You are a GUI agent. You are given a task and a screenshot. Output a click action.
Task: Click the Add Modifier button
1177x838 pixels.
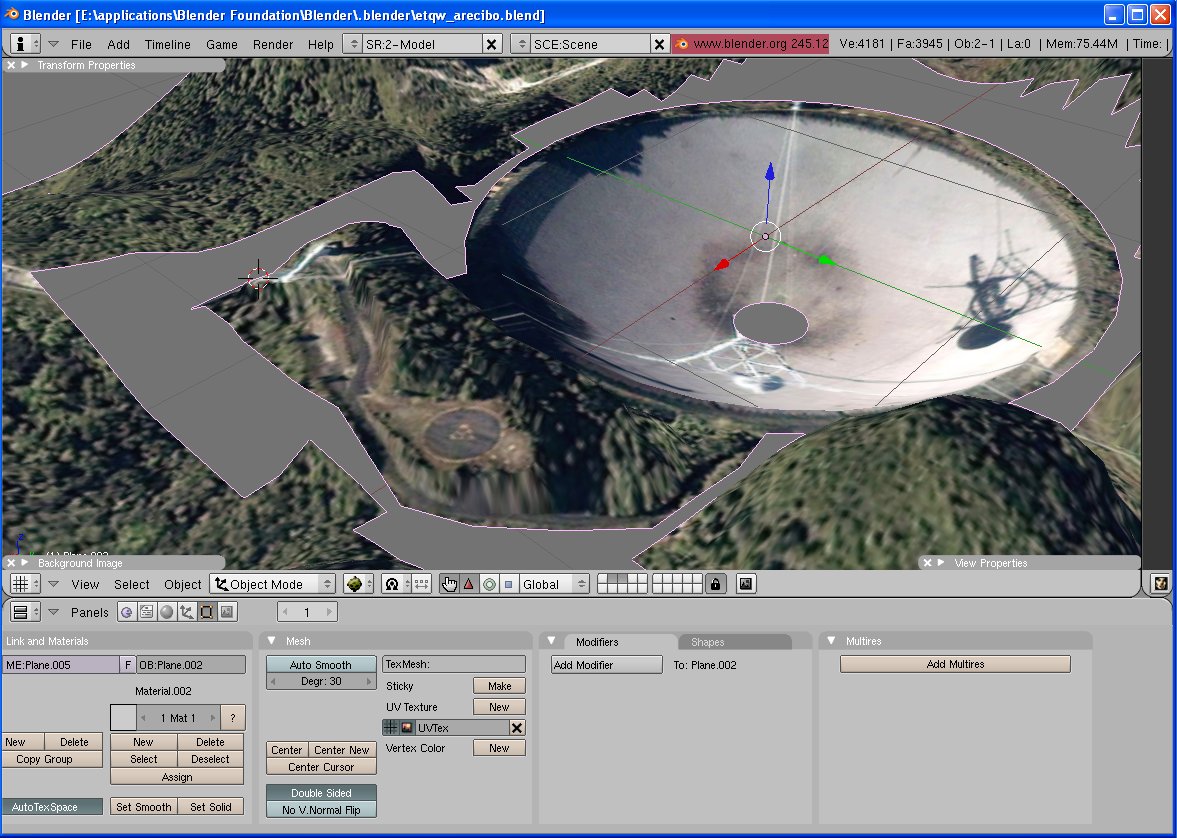[x=607, y=665]
